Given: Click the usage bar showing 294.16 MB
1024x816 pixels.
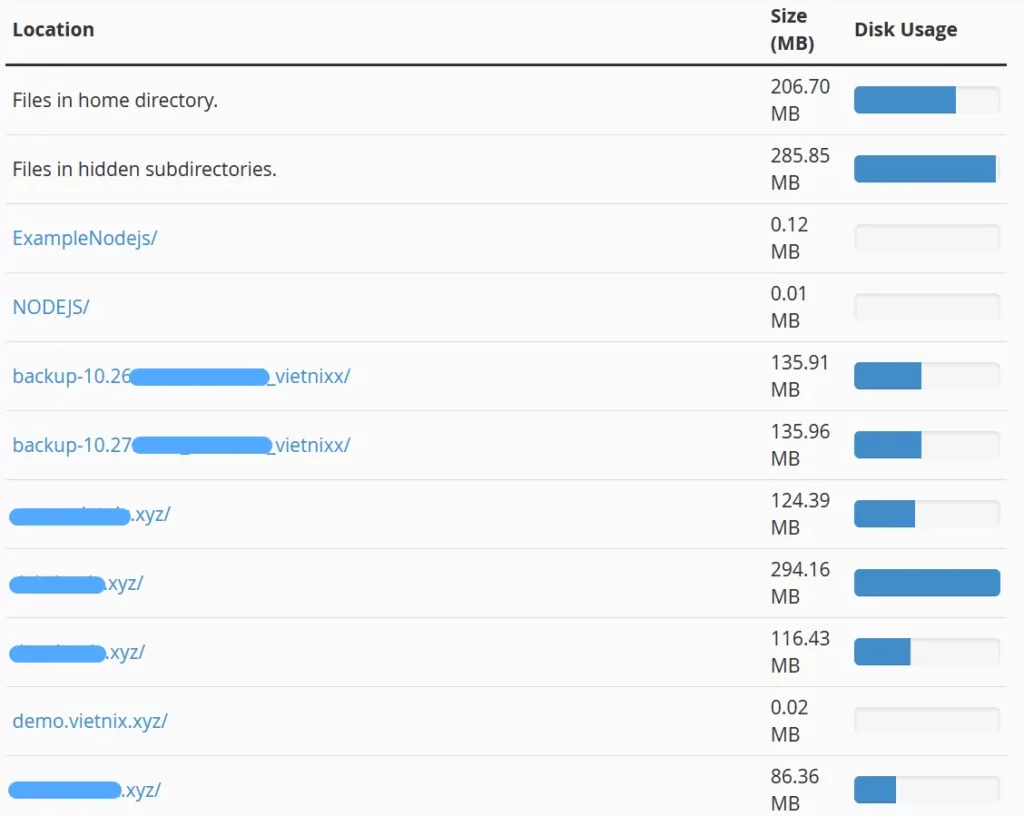Looking at the screenshot, I should point(926,582).
